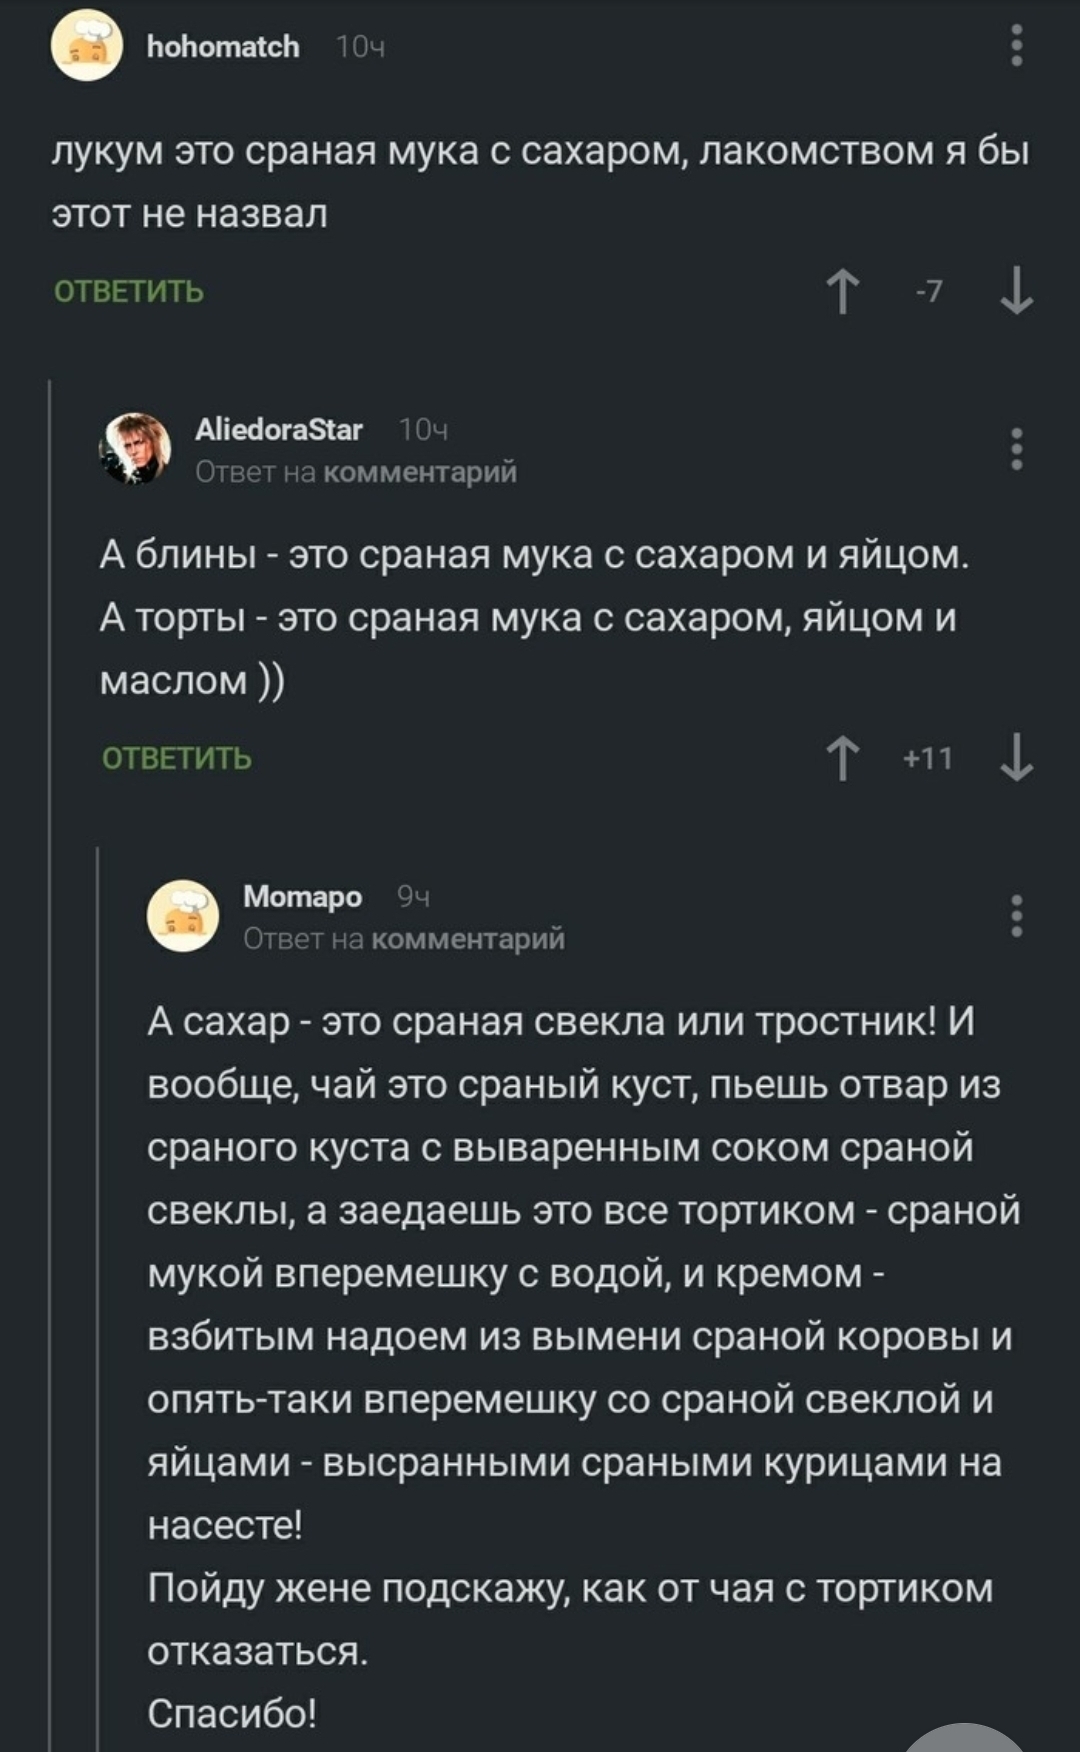The width and height of the screenshot is (1080, 1752).
Task: Open hohomatch username link
Action: (223, 47)
